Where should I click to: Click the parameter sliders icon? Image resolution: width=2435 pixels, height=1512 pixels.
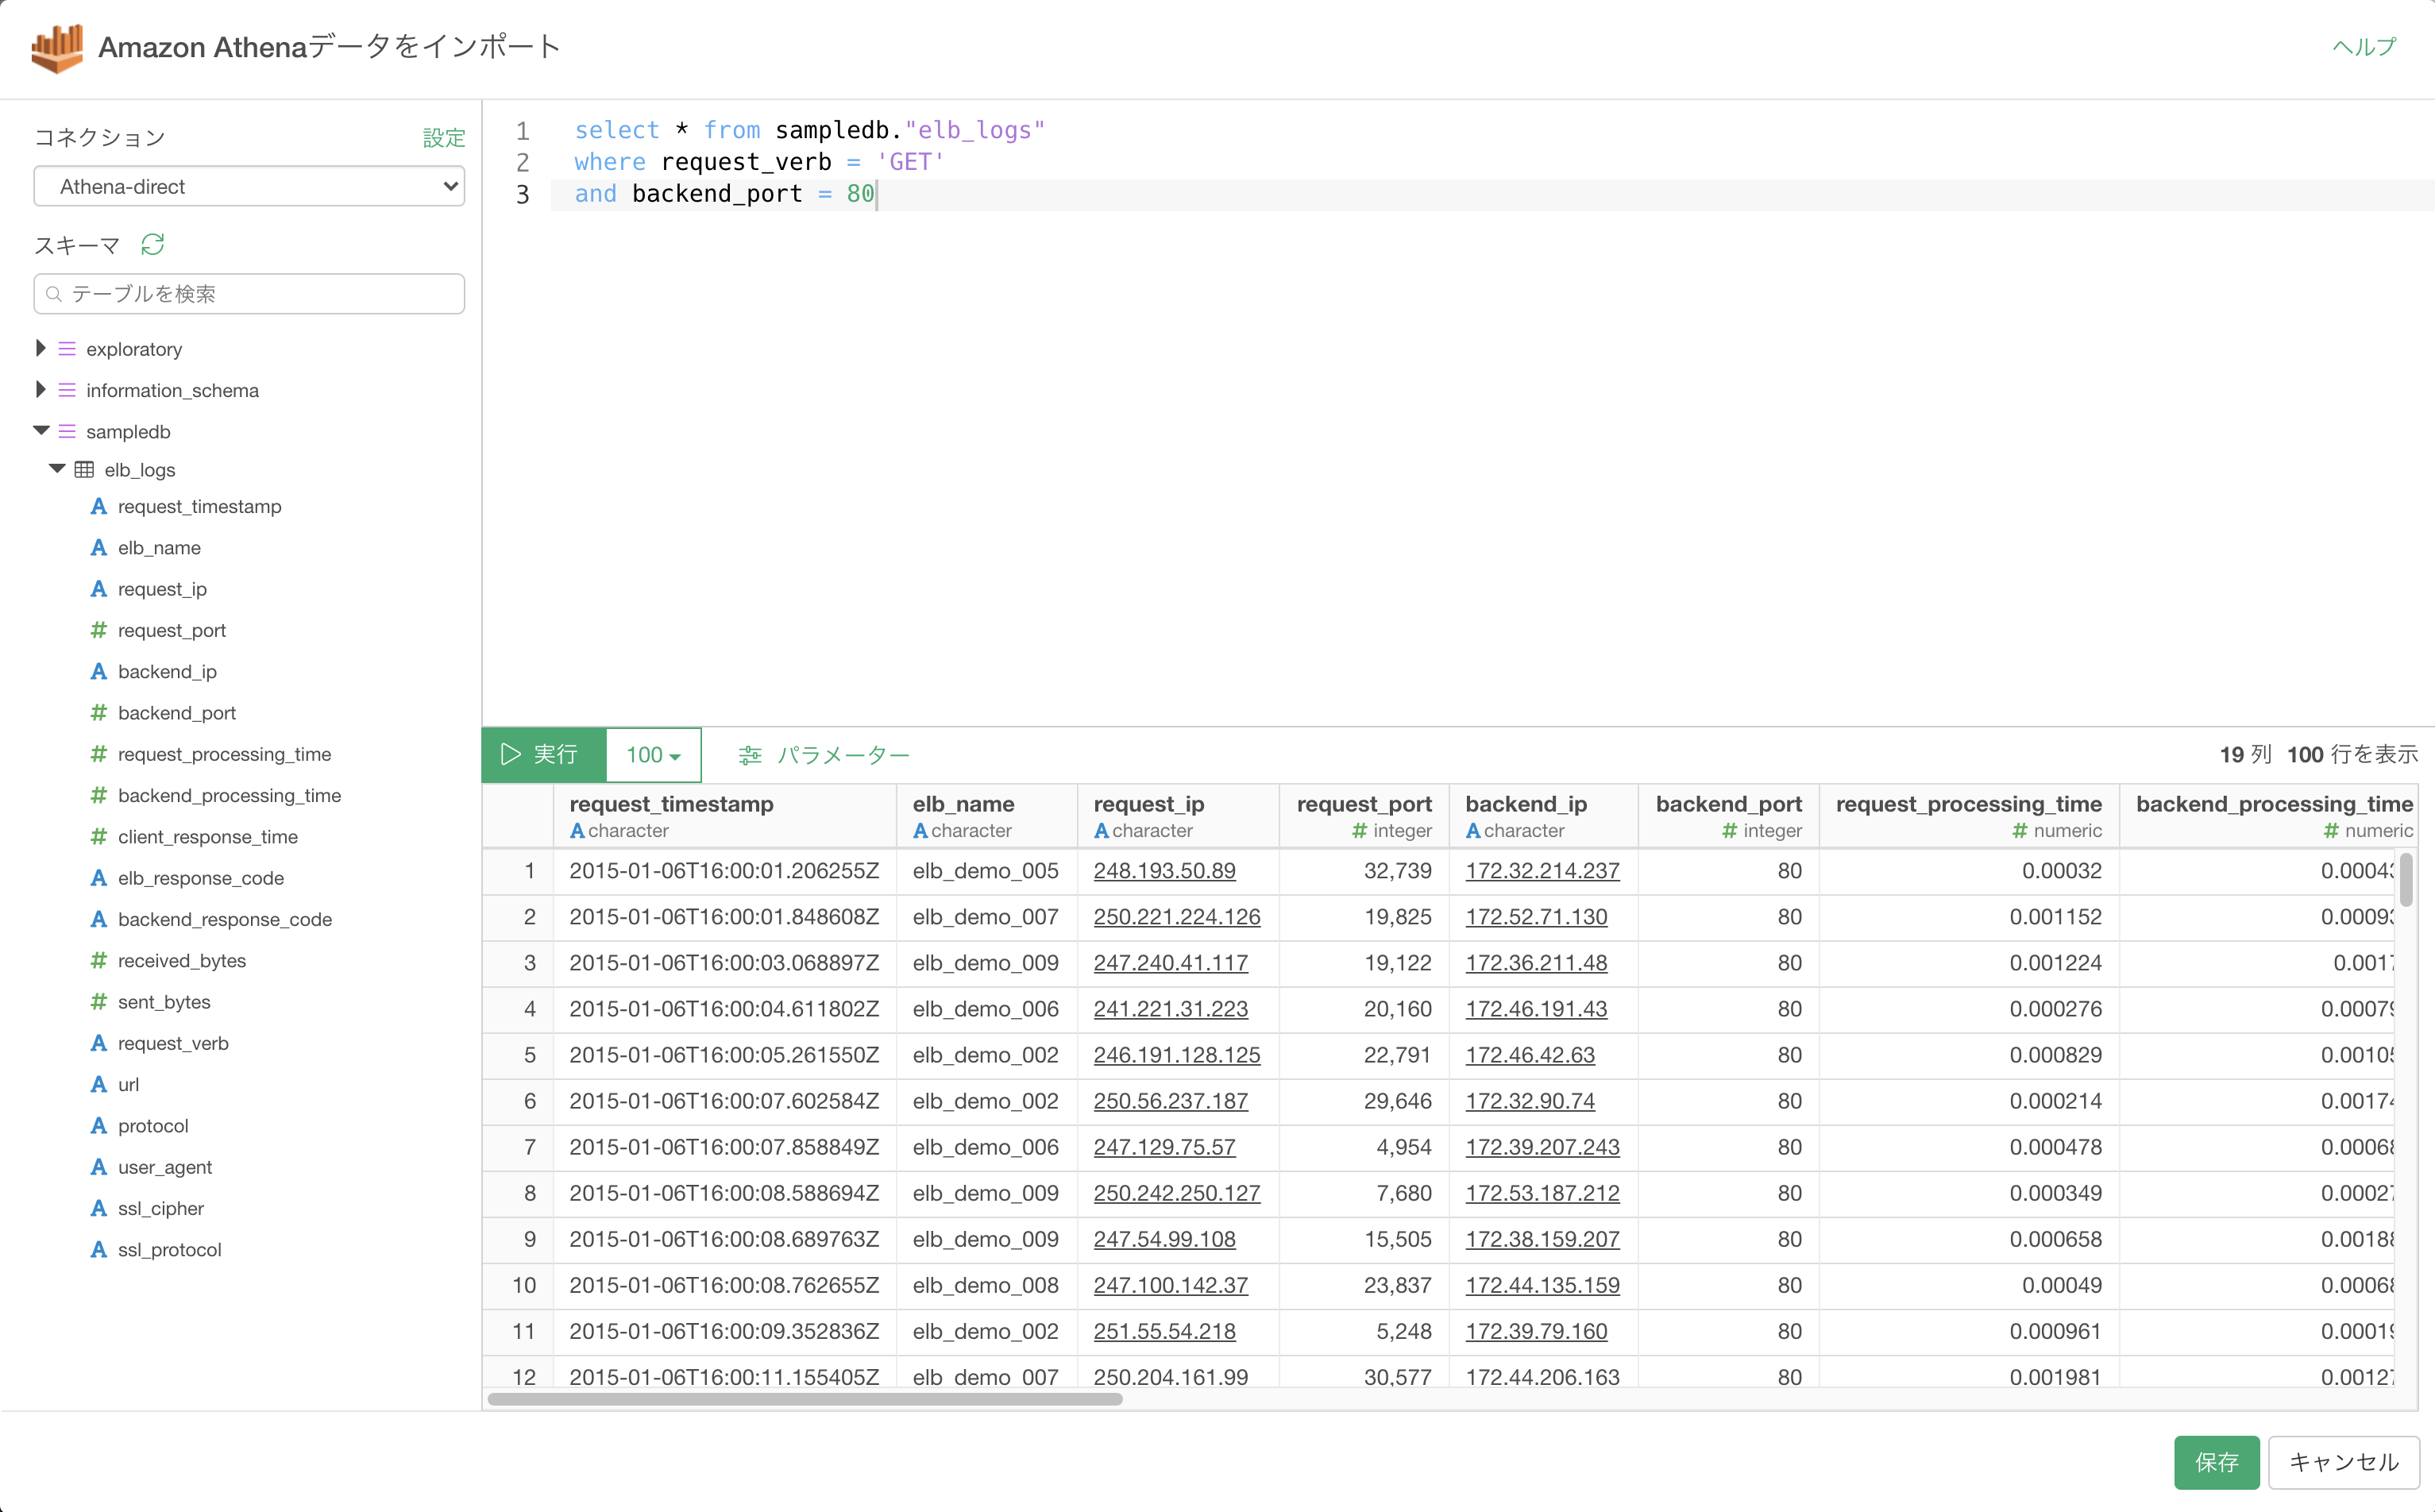[x=750, y=755]
